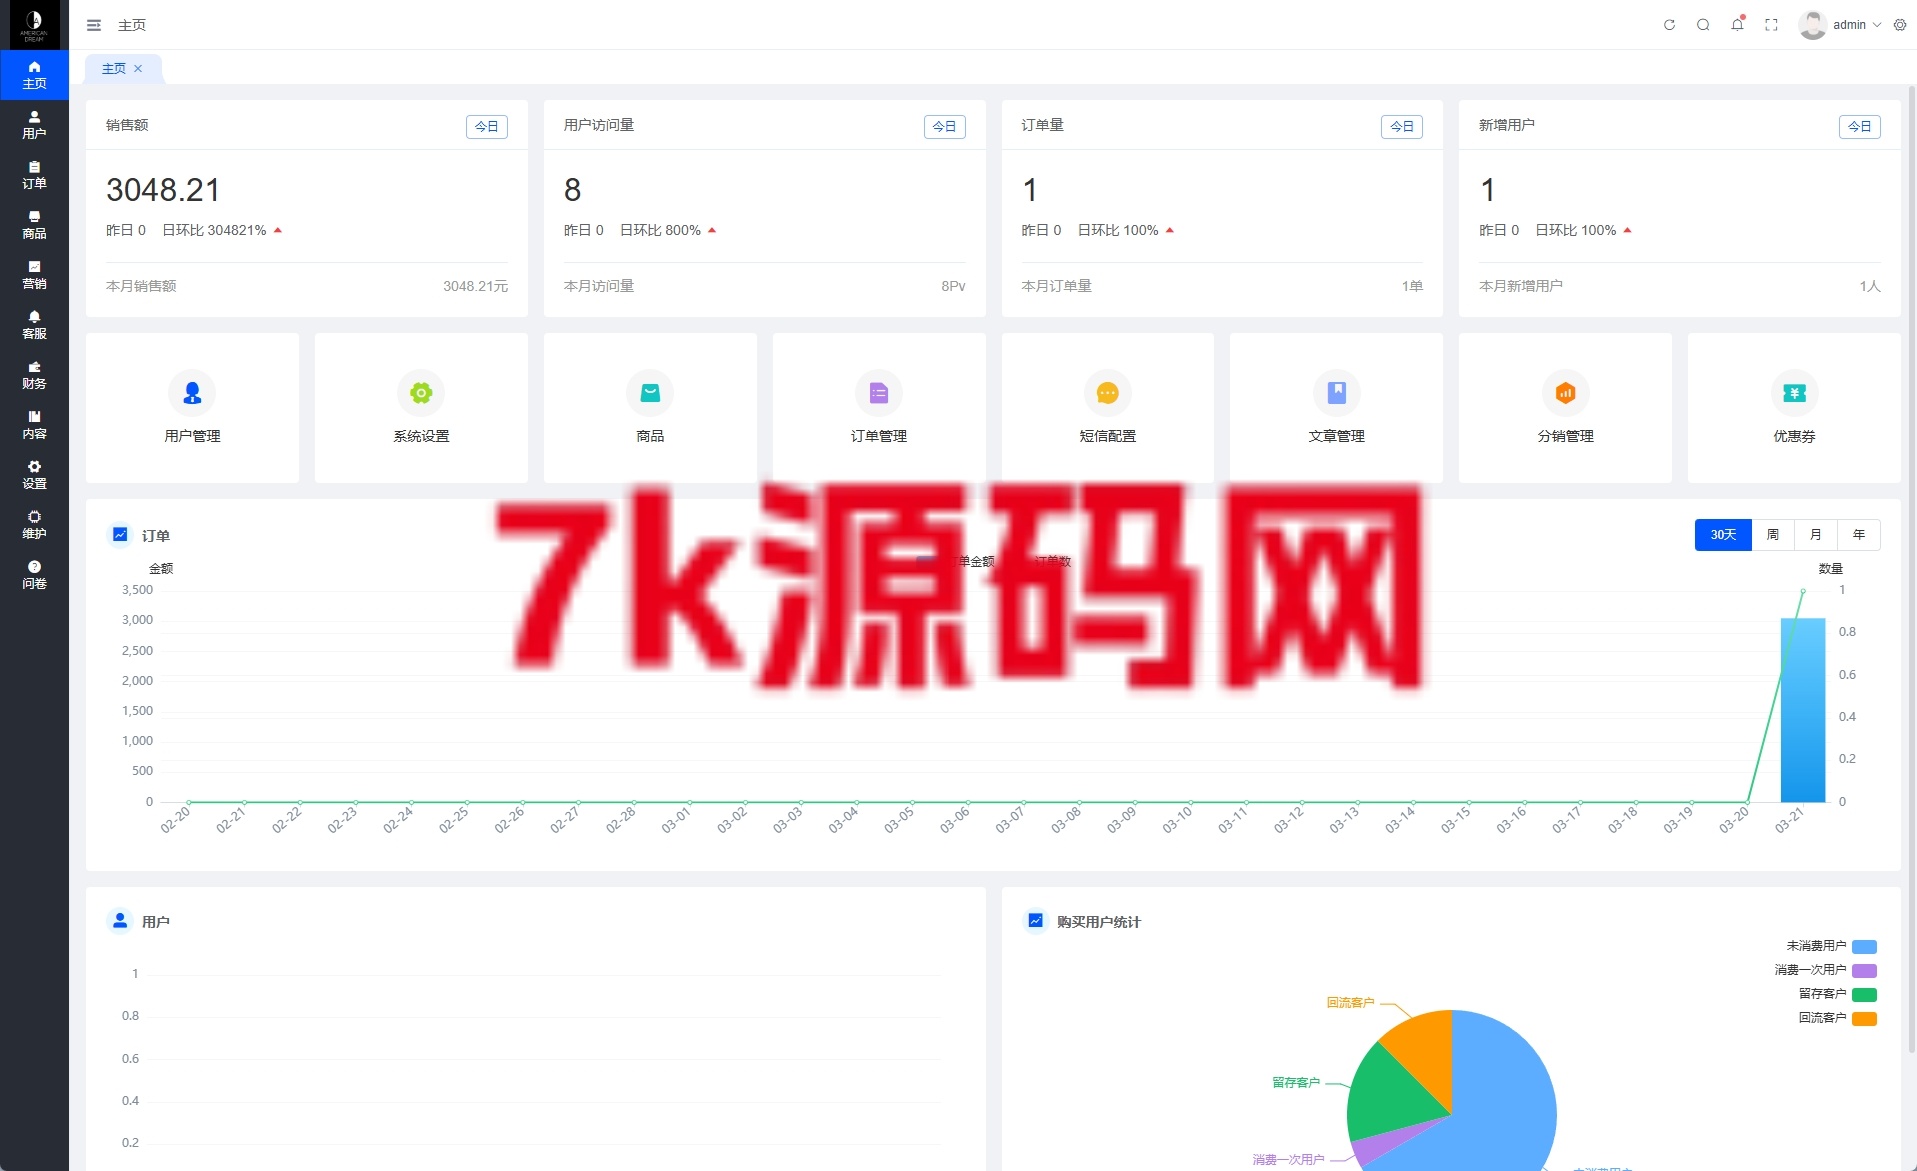Toggle 留存客户 legend swatch
The image size is (1917, 1171).
pyautogui.click(x=1864, y=995)
